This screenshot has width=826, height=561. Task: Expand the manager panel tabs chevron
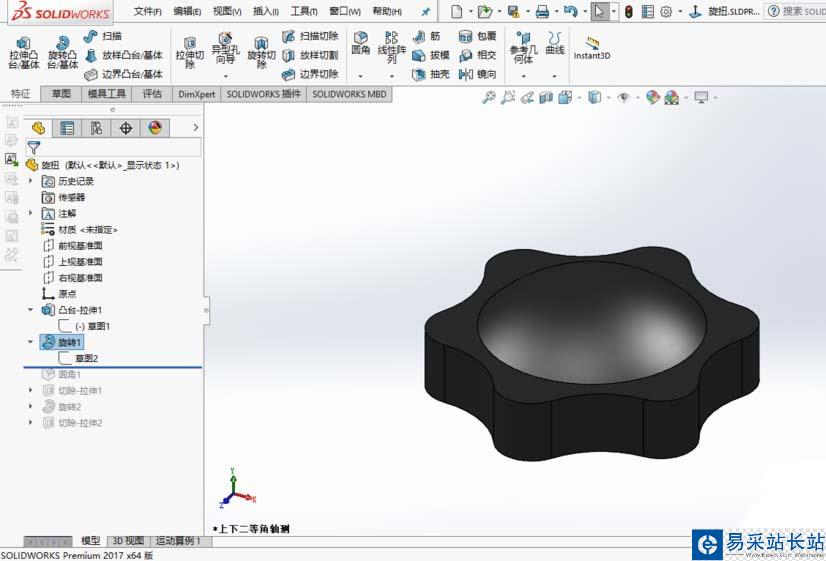click(195, 127)
